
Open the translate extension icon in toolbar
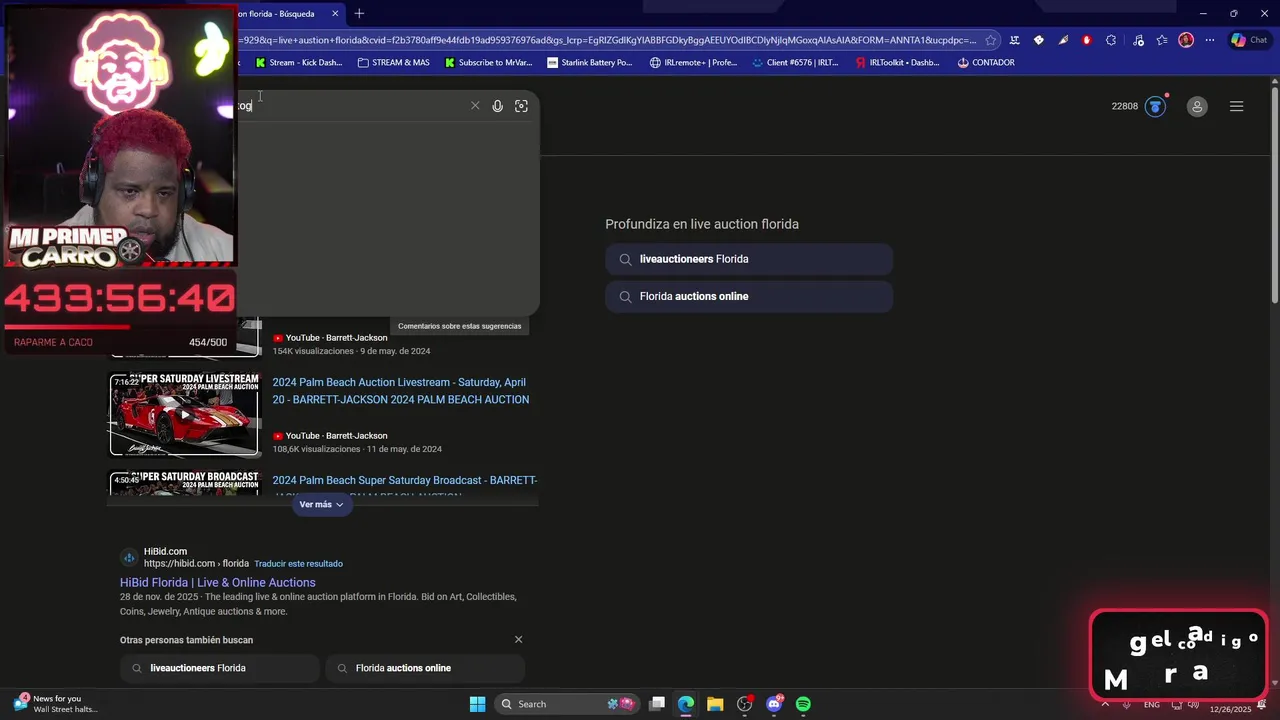coord(1014,40)
